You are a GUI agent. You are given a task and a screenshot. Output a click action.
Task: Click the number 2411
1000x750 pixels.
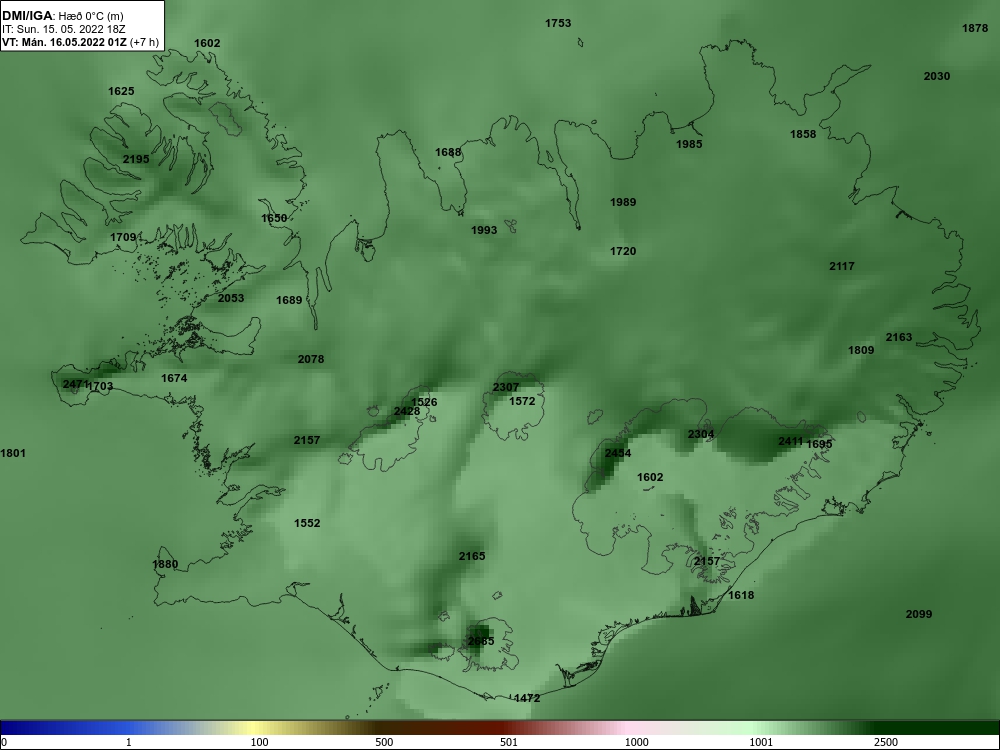pos(791,441)
